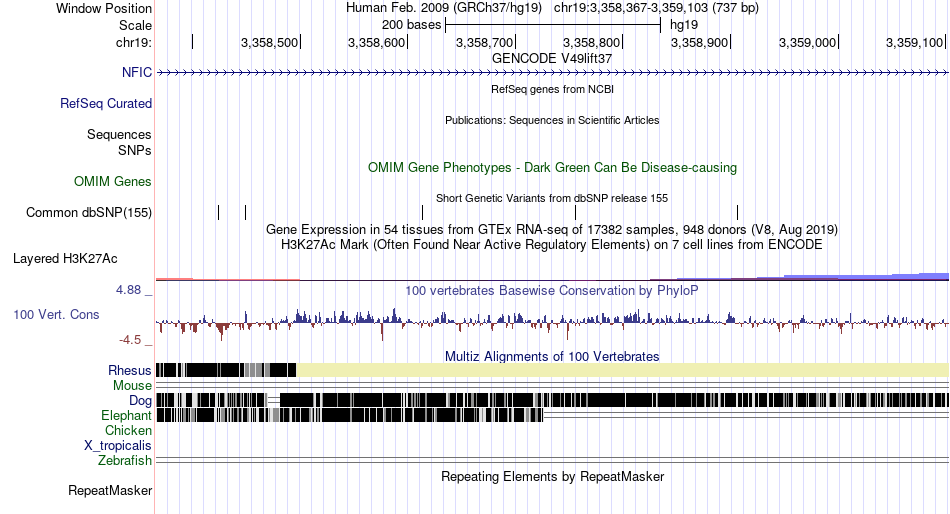950x514 pixels.
Task: Click the Zebrafish alignment row label
Action: [125, 461]
